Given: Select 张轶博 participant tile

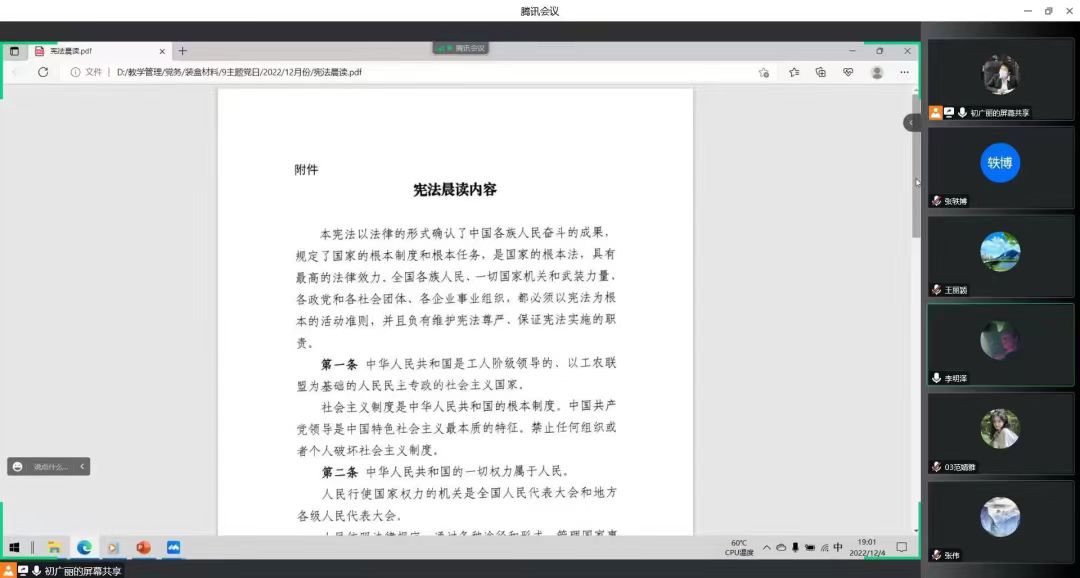Looking at the screenshot, I should click(1000, 167).
